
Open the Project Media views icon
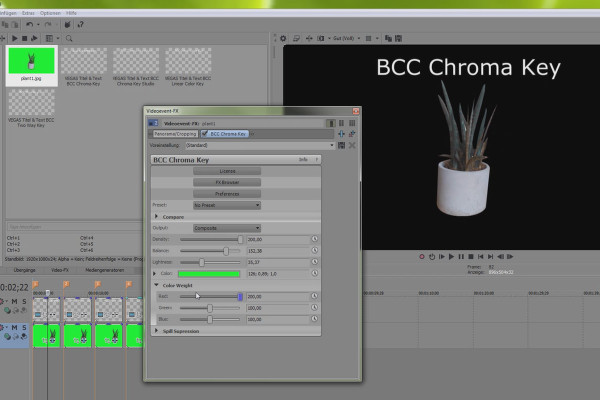(49, 38)
